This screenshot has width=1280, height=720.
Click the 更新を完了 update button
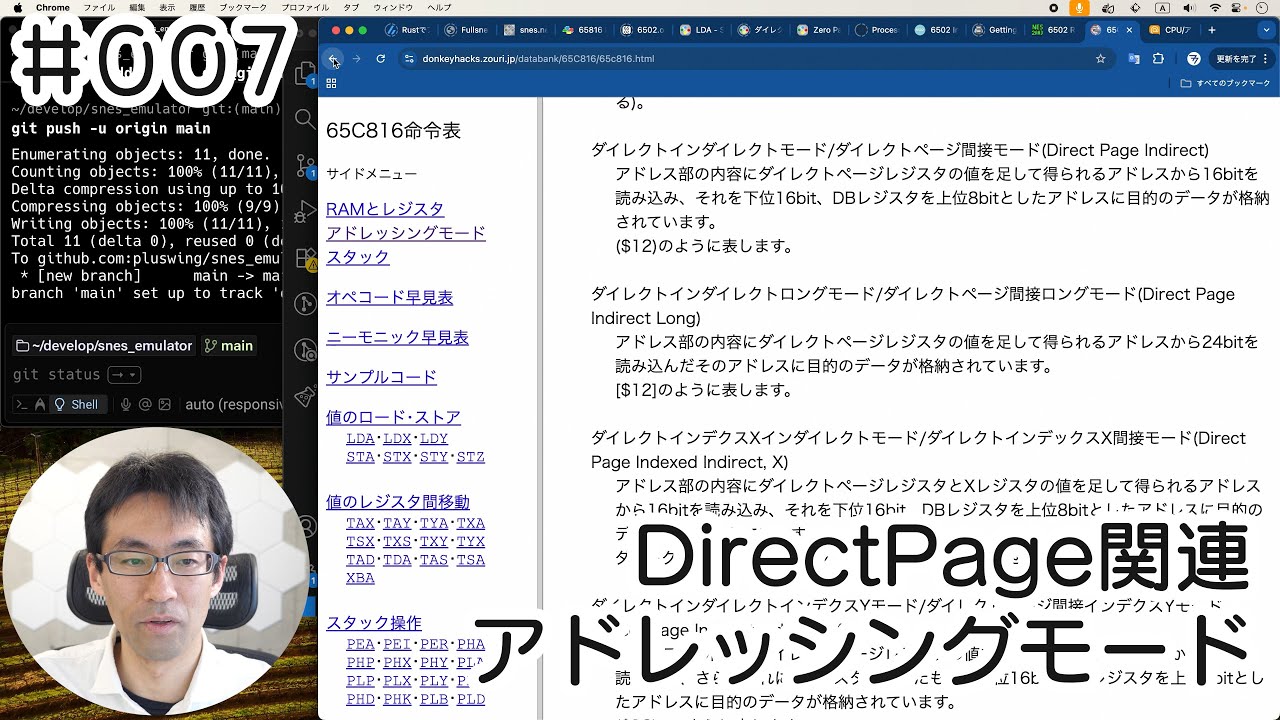[x=1240, y=59]
